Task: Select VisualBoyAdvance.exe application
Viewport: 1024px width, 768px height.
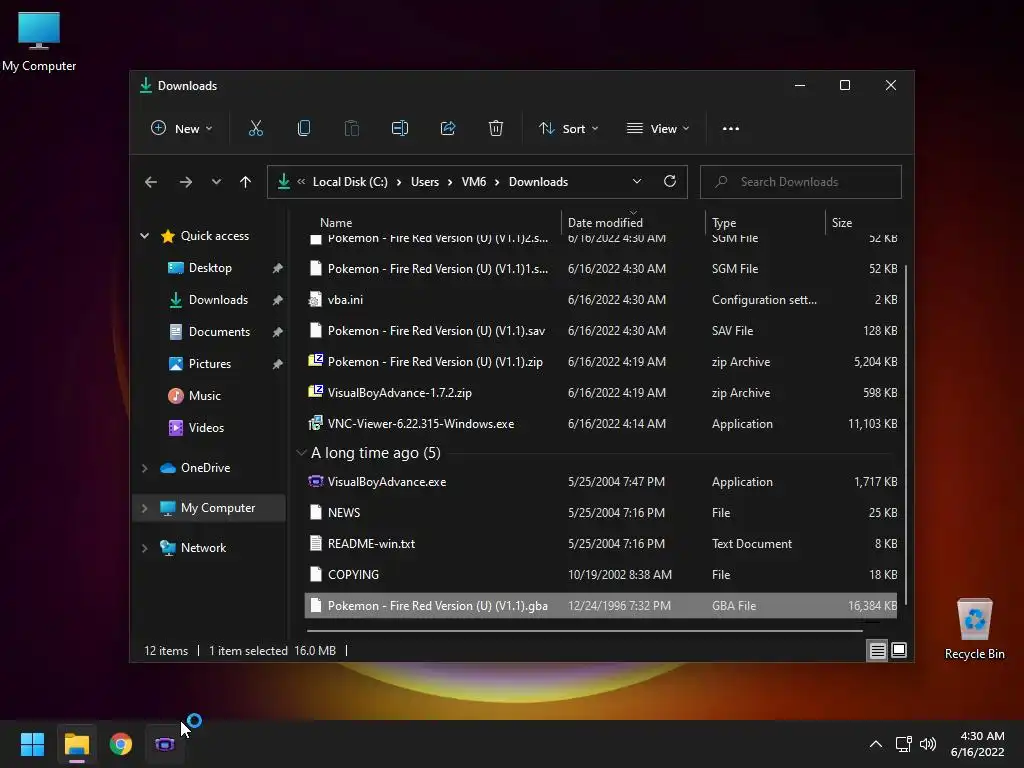Action: [x=601, y=482]
